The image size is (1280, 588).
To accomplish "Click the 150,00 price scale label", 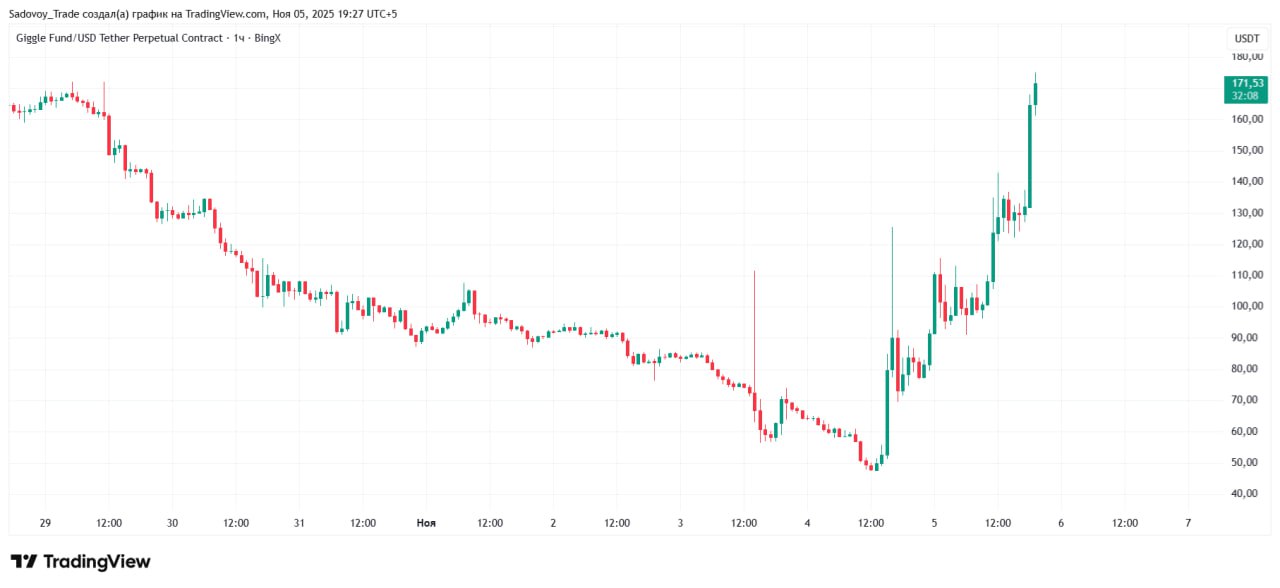I will (x=1246, y=150).
